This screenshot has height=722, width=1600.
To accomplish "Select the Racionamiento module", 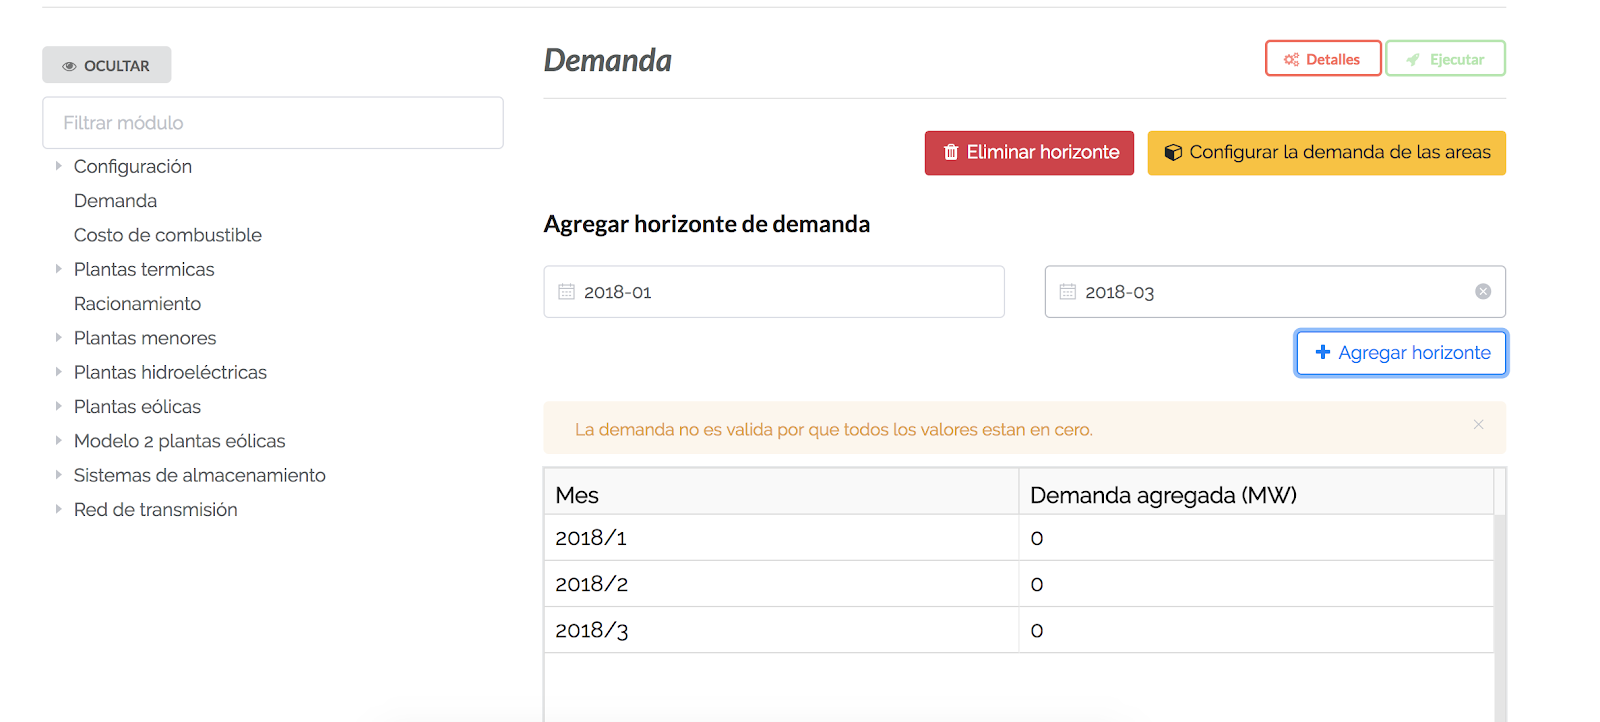I will pos(137,304).
